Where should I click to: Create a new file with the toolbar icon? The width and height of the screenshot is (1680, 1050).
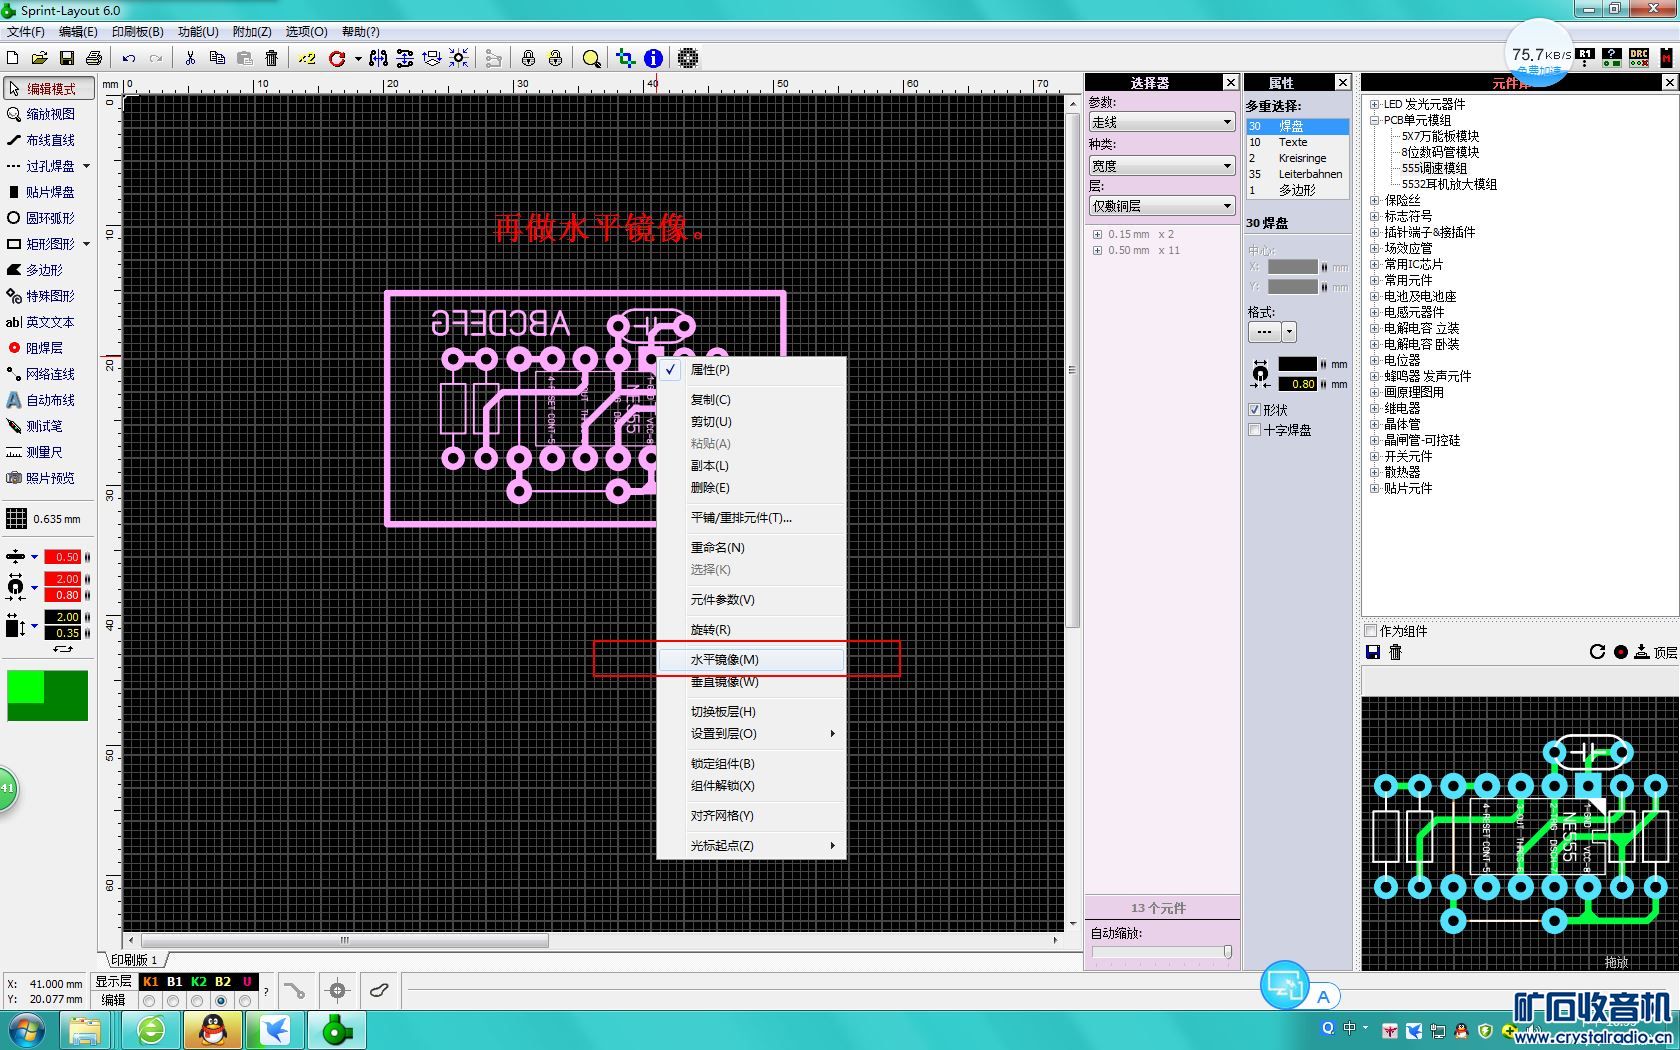[13, 58]
